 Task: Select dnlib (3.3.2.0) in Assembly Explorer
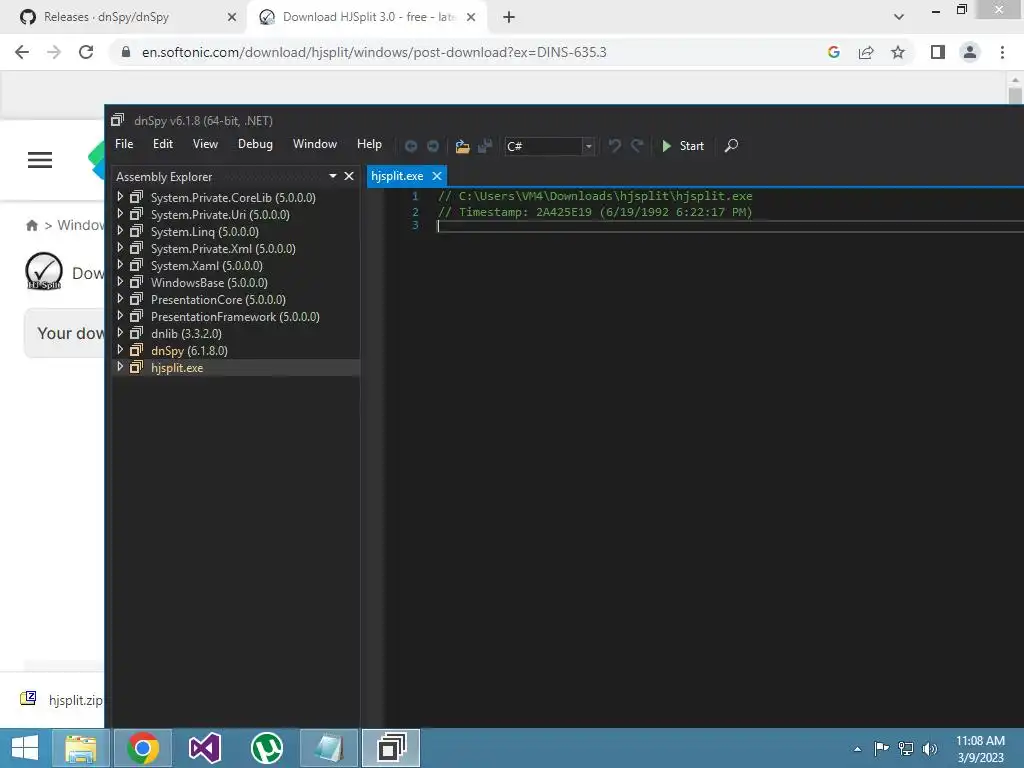[186, 333]
